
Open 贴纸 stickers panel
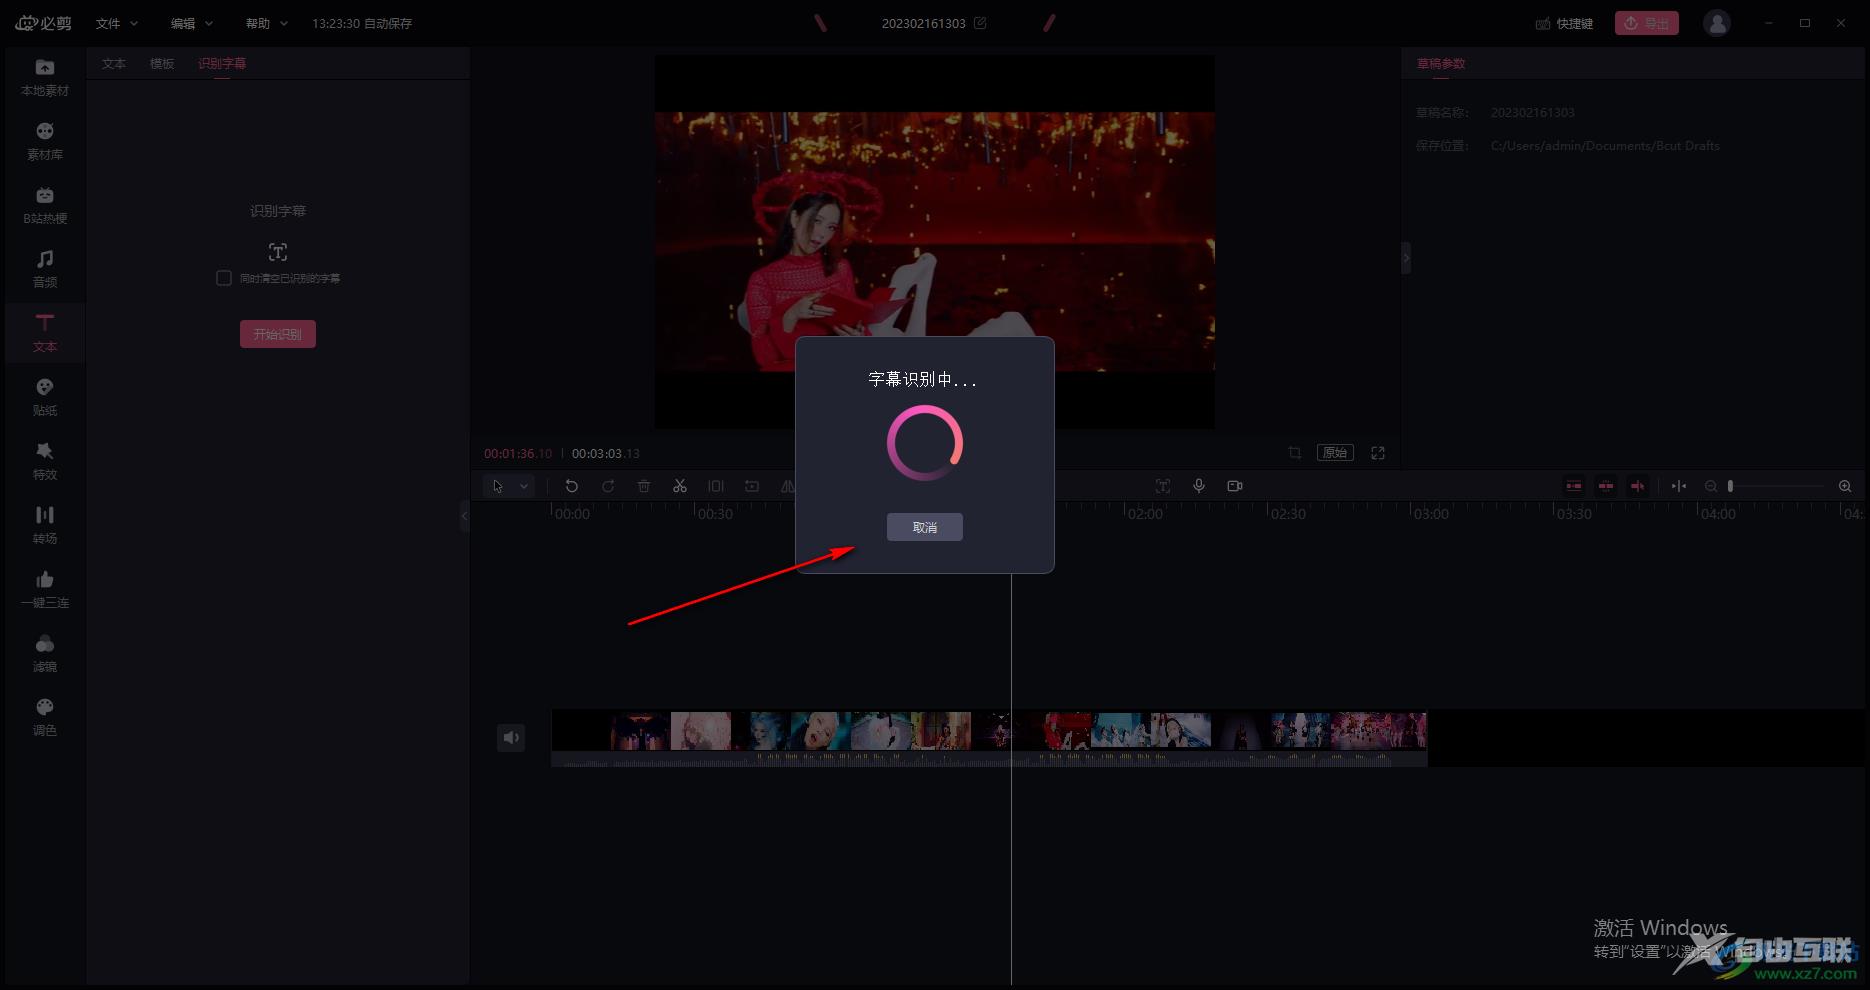45,398
